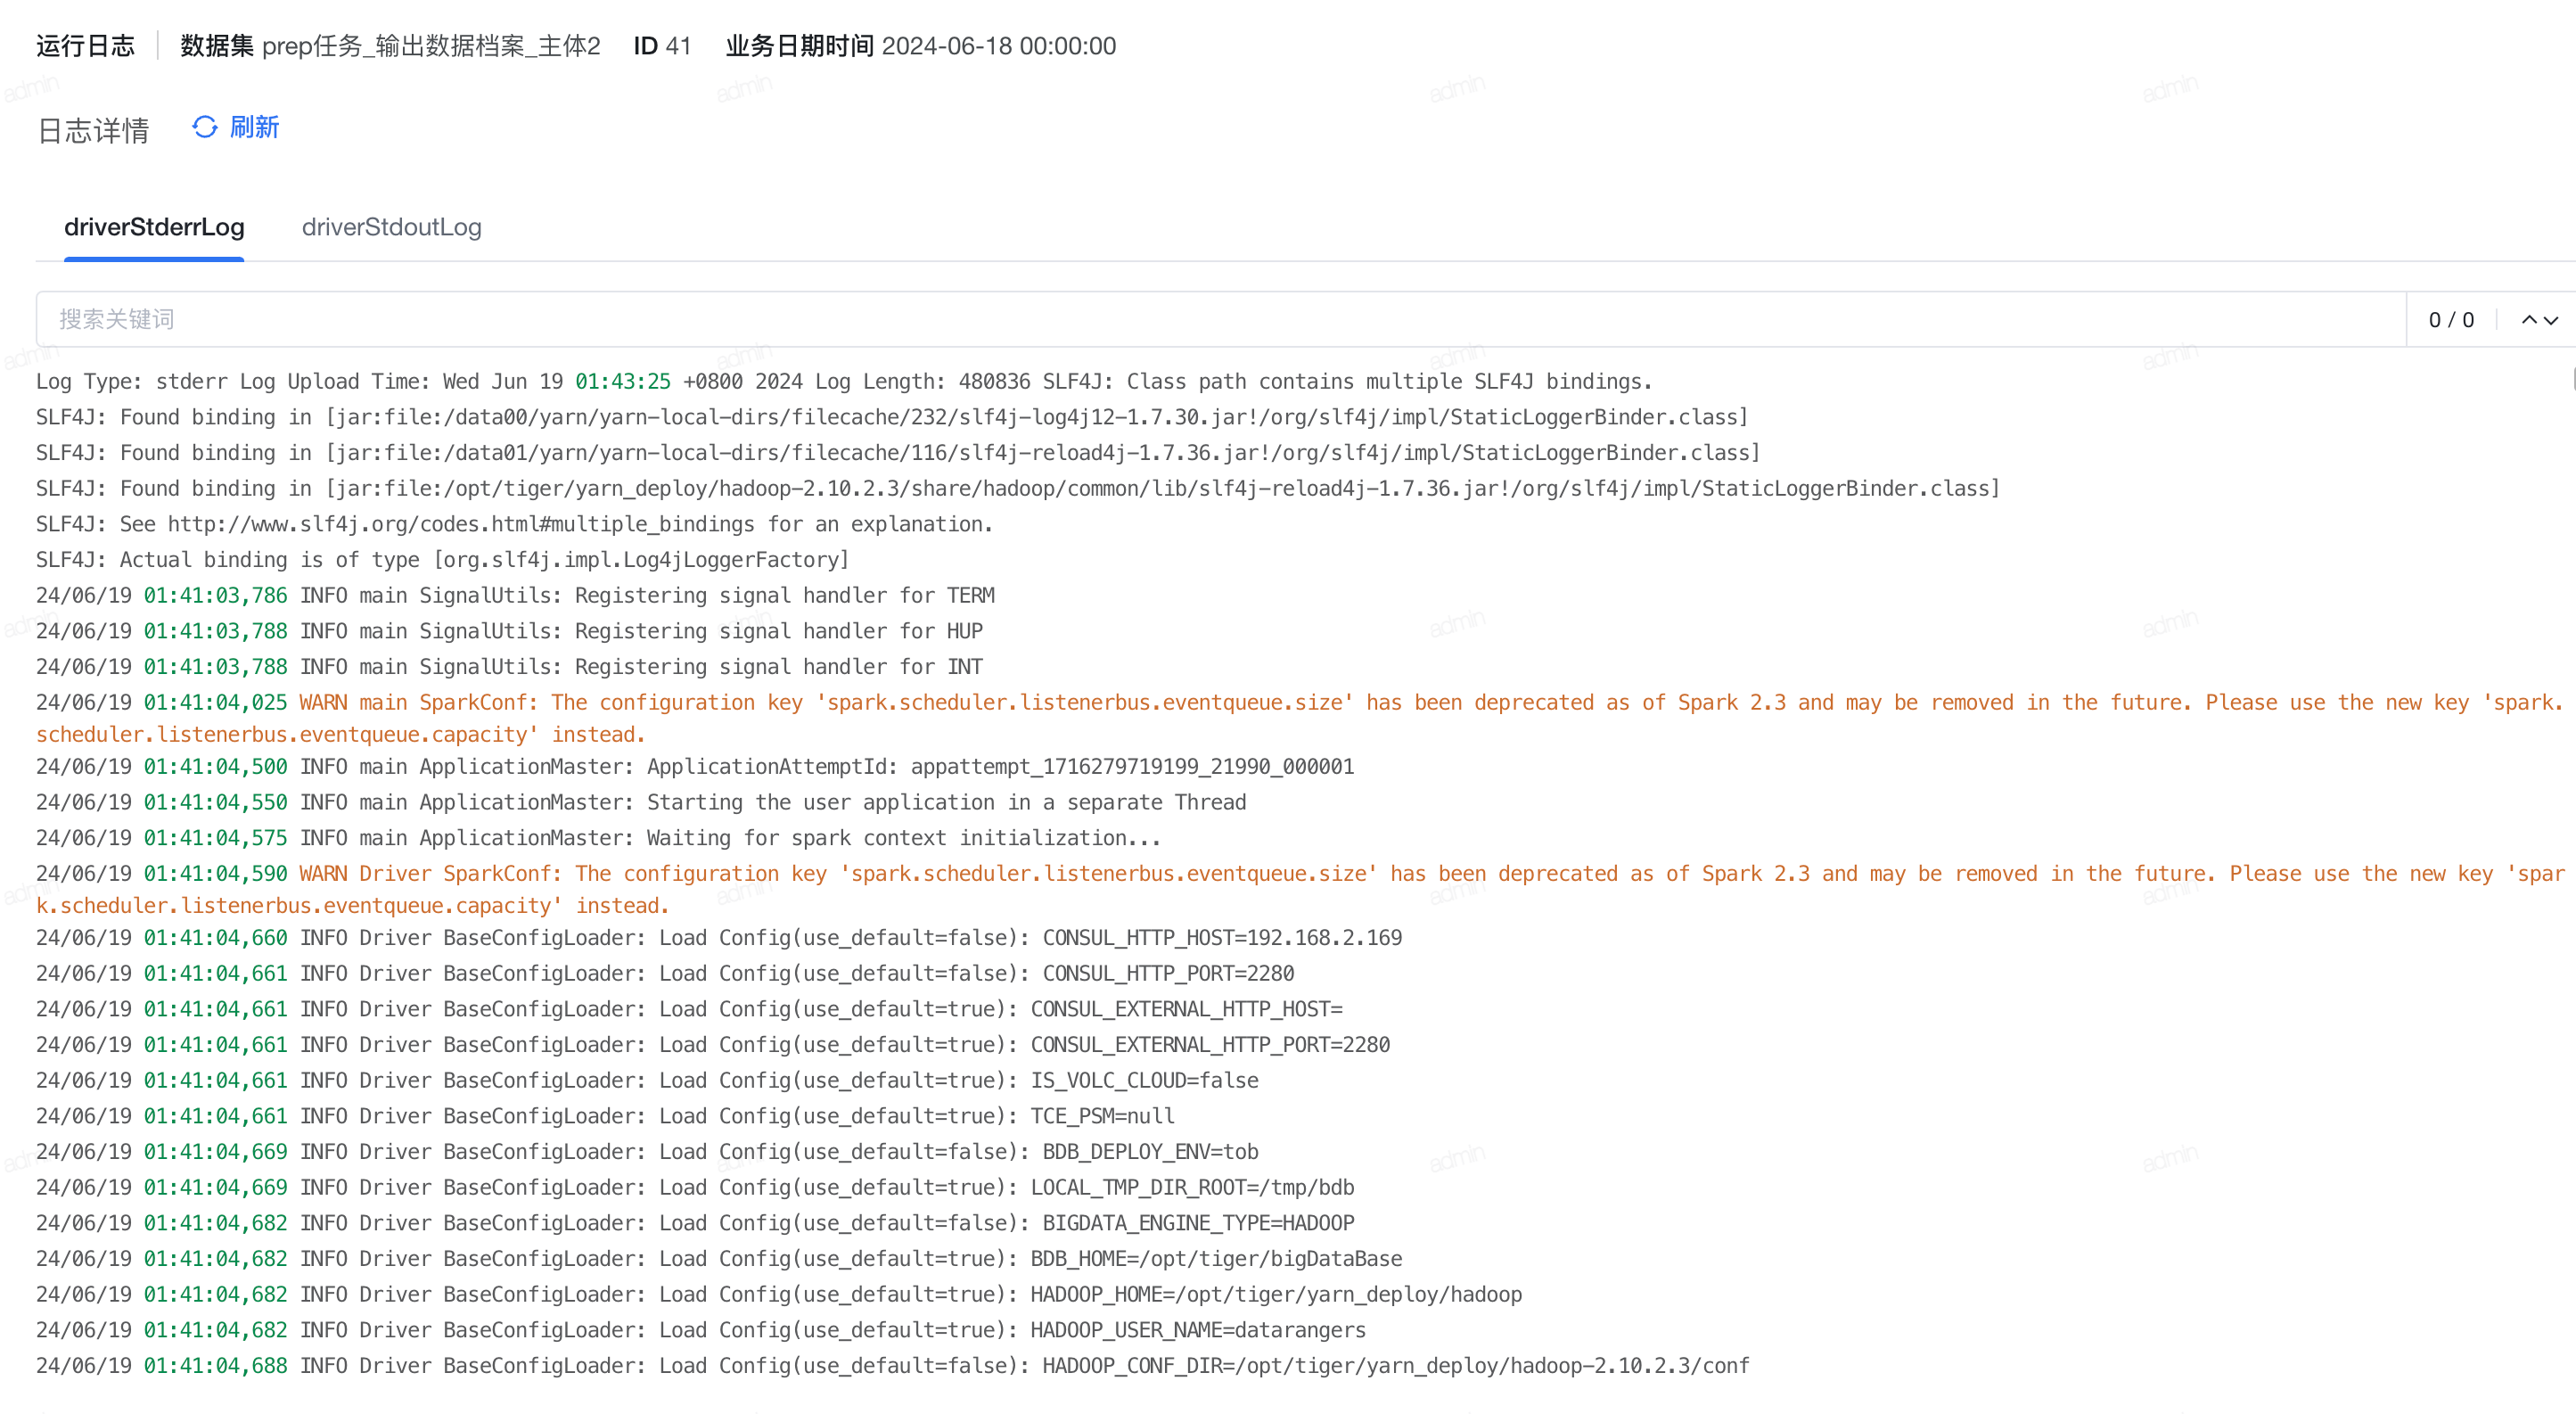
Task: Select the HADOOP_CONF_DIR line
Action: click(893, 1365)
